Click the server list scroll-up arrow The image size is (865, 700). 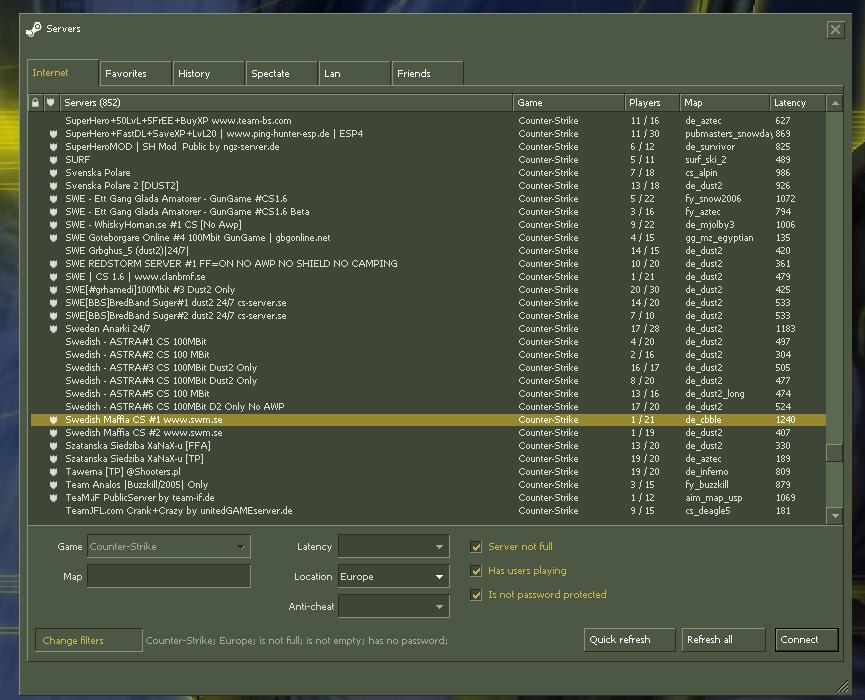(x=835, y=102)
